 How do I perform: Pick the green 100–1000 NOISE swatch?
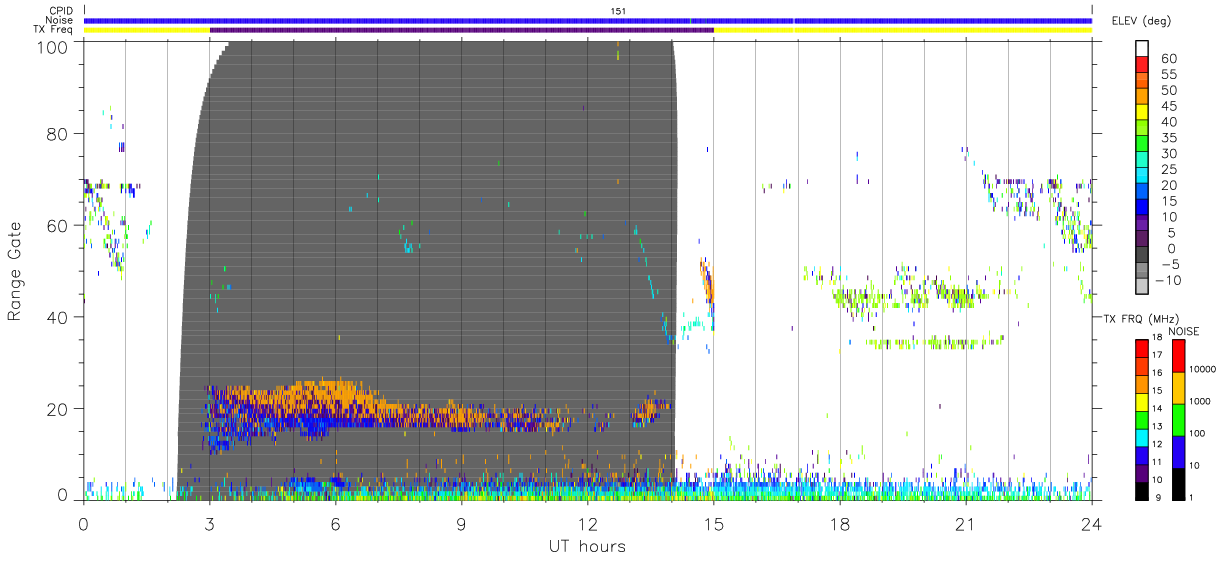coord(1178,420)
